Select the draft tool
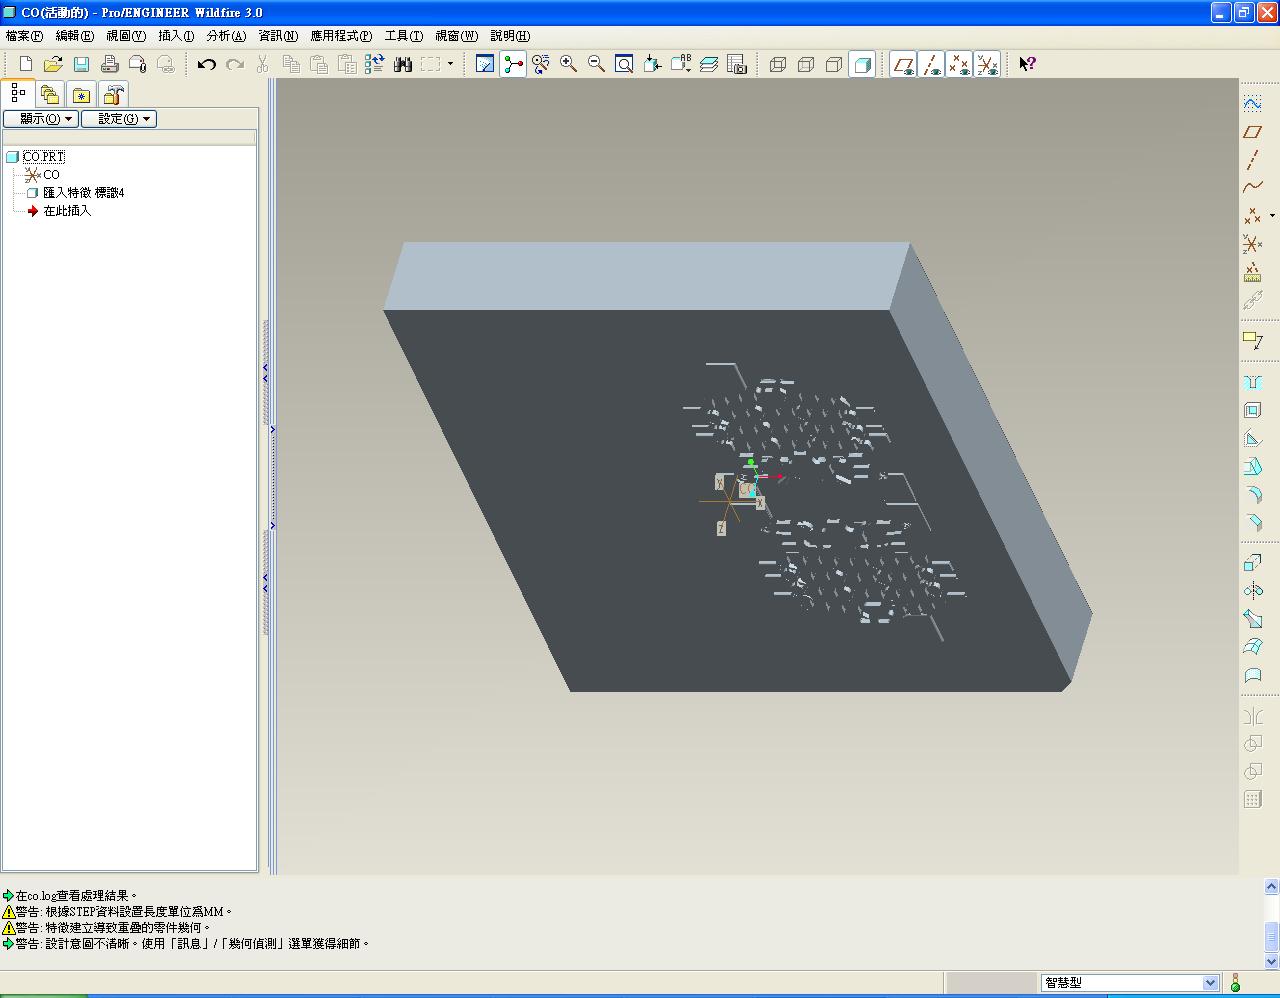This screenshot has width=1280, height=998. point(1252,466)
